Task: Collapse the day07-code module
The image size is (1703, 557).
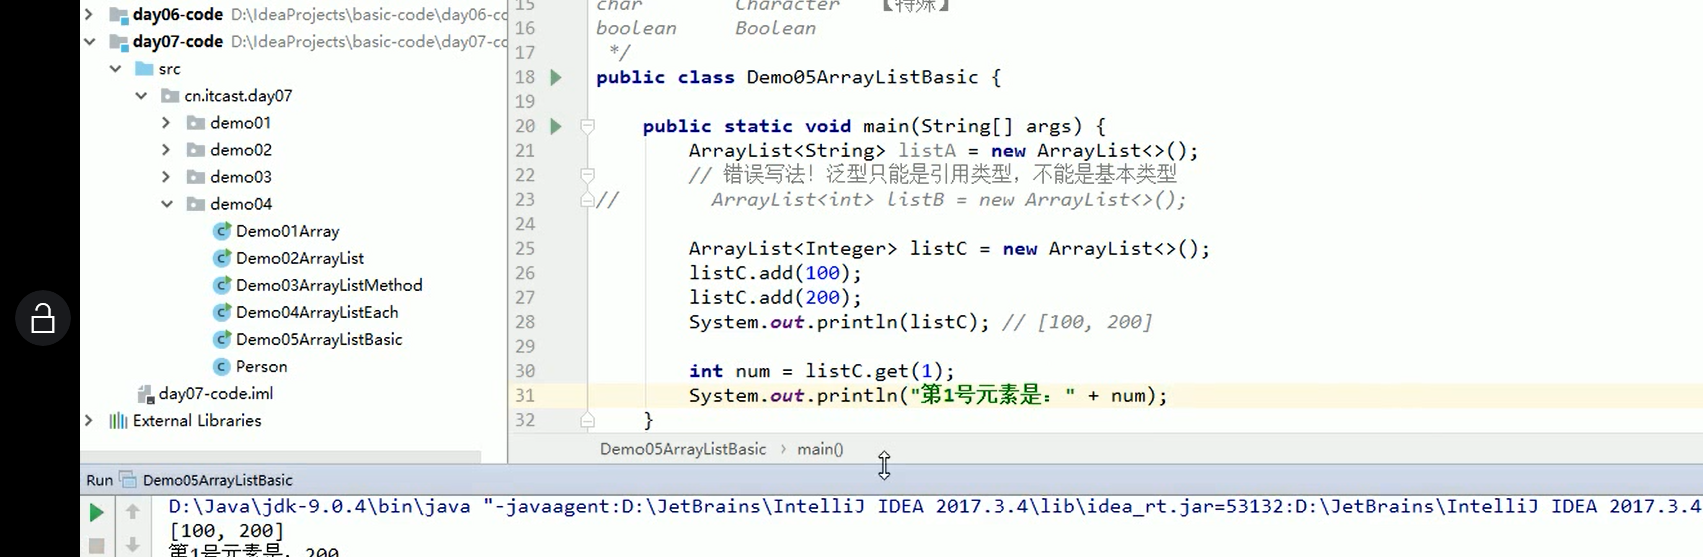Action: [x=89, y=41]
